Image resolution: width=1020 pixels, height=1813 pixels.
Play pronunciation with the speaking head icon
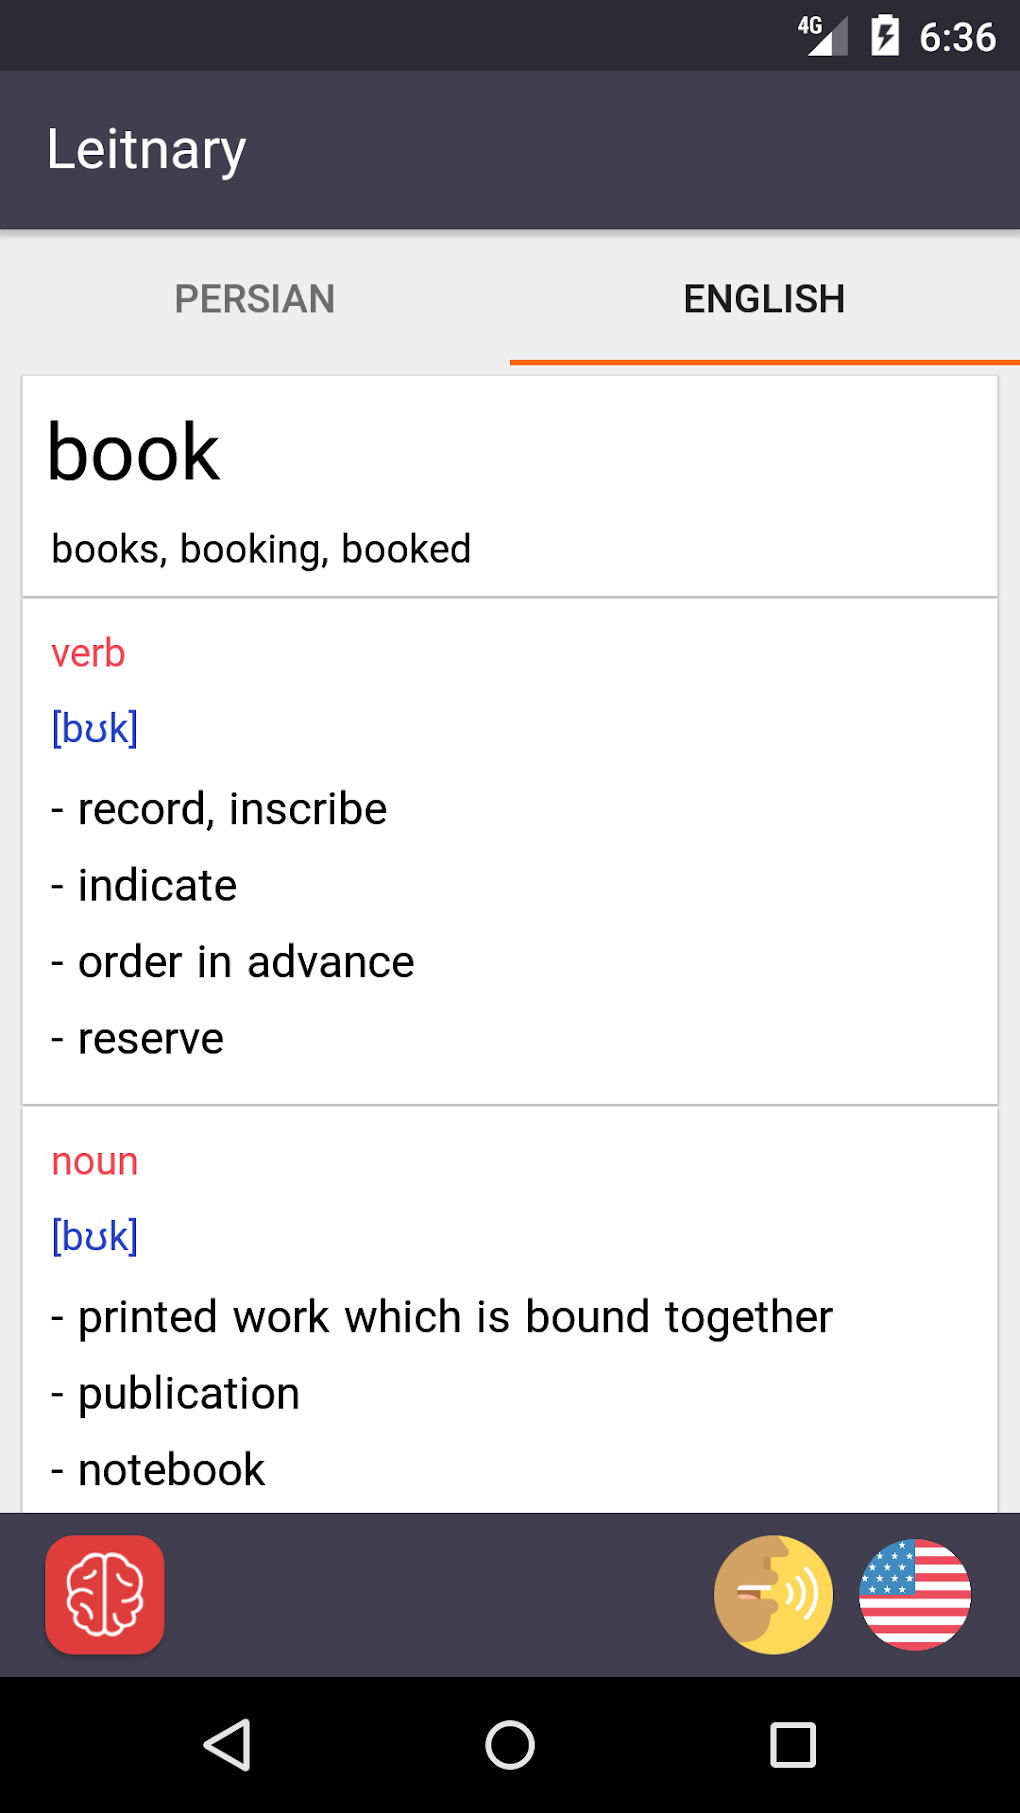click(x=773, y=1594)
